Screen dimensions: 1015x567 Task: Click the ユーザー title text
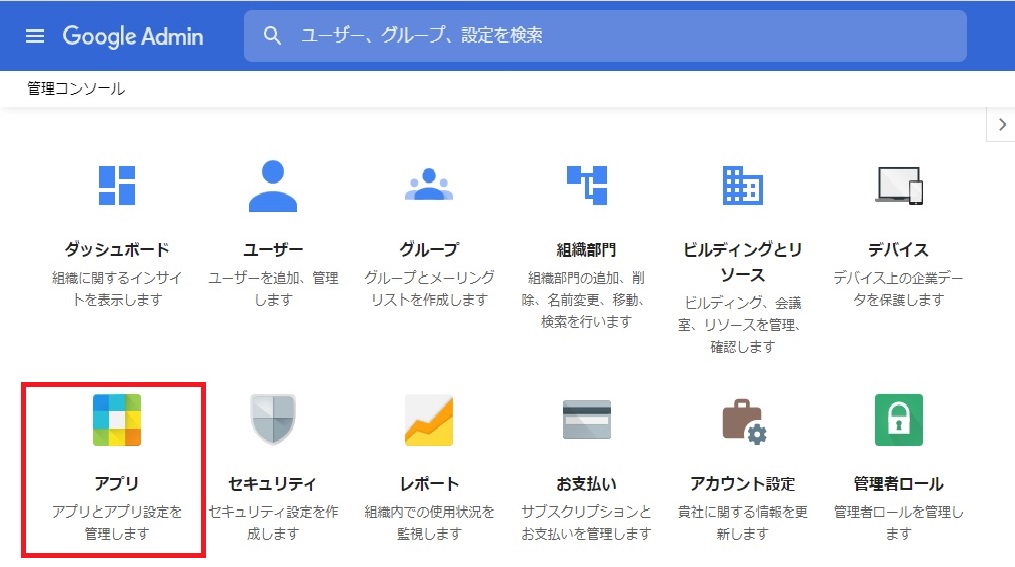(273, 249)
